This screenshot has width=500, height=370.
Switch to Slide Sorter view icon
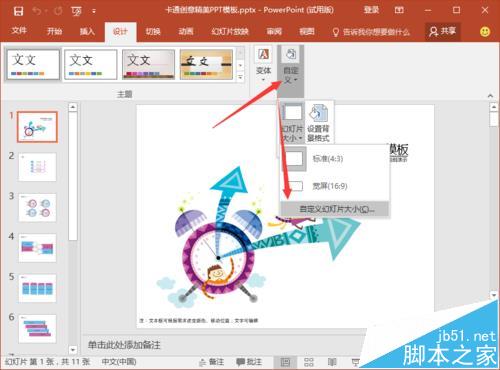[309, 362]
